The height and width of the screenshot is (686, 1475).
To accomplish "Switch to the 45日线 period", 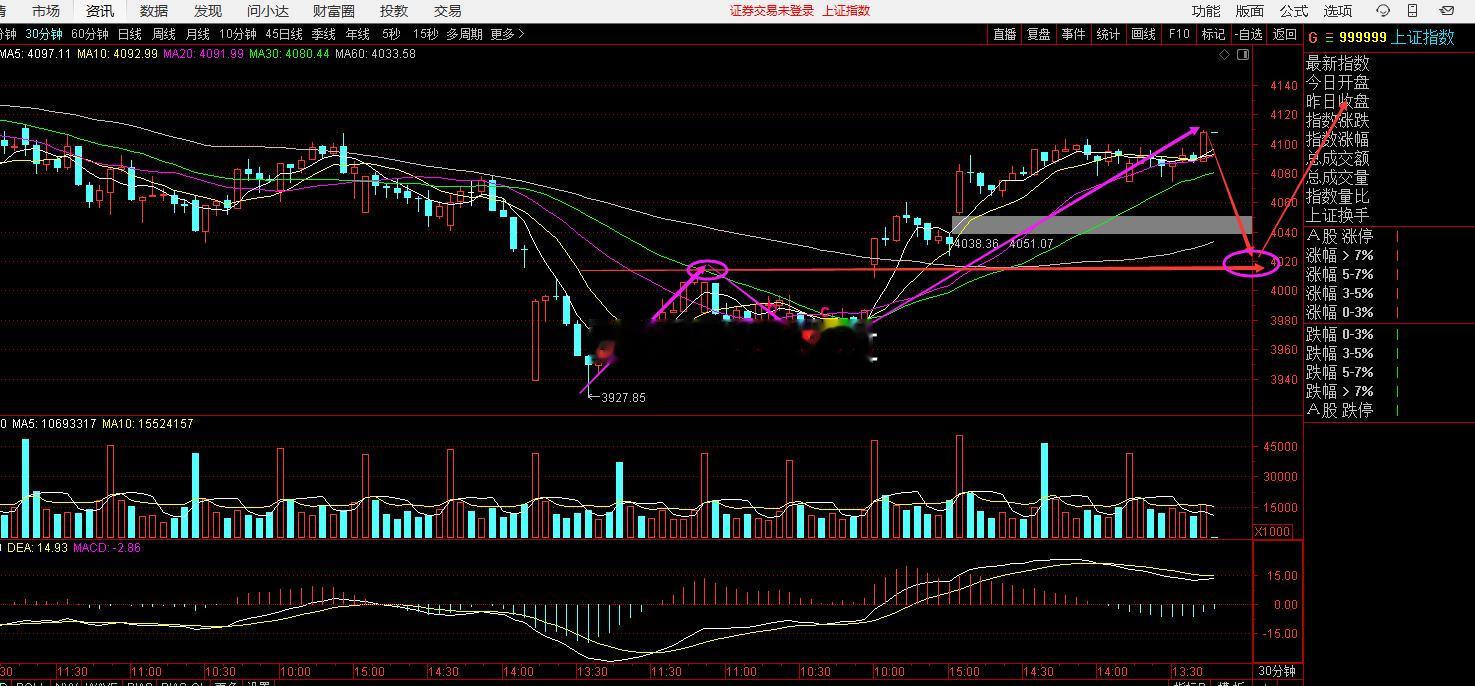I will pyautogui.click(x=284, y=34).
